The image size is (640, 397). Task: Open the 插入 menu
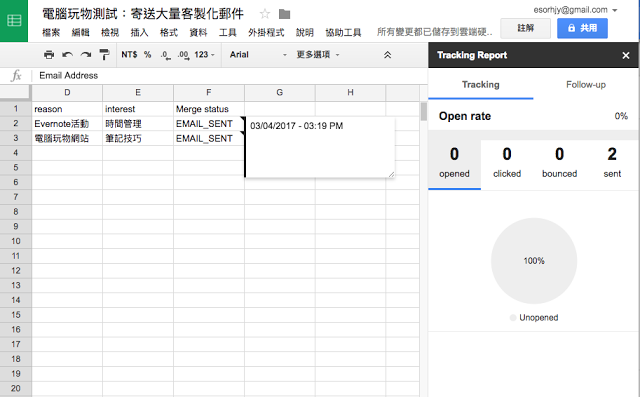(139, 33)
